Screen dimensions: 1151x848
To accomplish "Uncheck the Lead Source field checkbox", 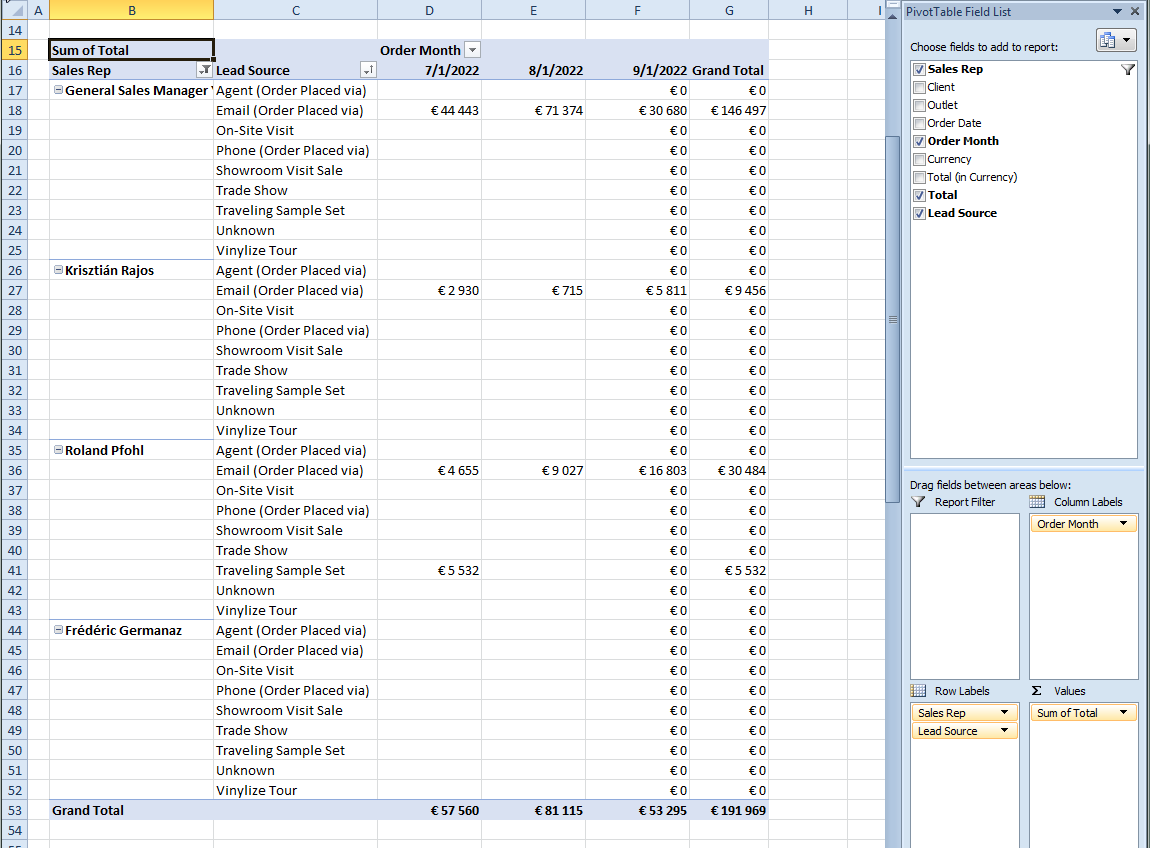I will pyautogui.click(x=919, y=213).
